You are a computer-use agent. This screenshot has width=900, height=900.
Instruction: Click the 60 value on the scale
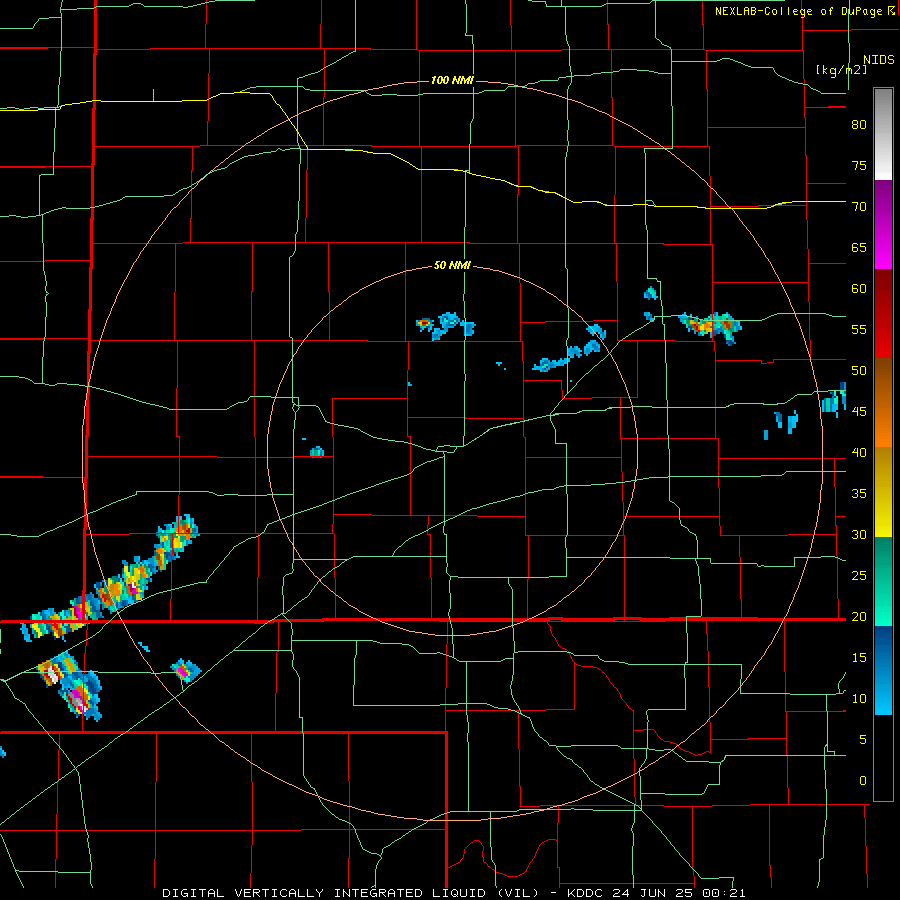pos(859,289)
